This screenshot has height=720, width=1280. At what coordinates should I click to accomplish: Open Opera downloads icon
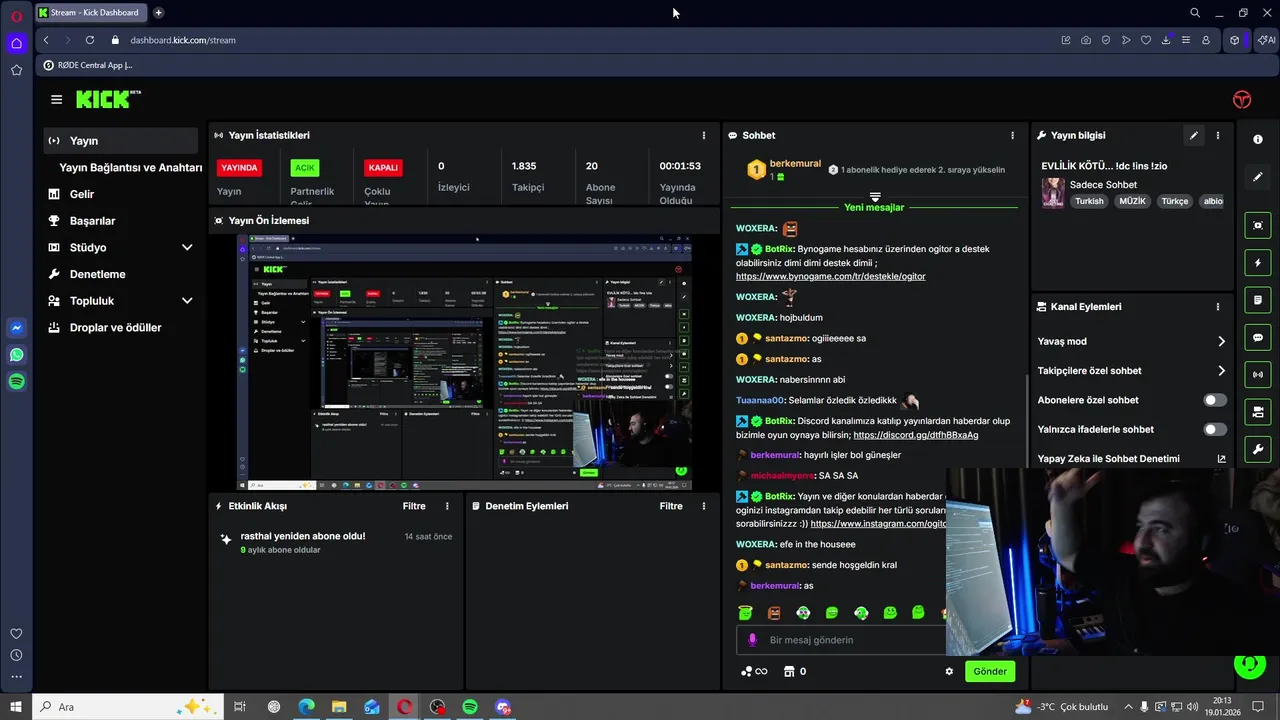pyautogui.click(x=1166, y=40)
